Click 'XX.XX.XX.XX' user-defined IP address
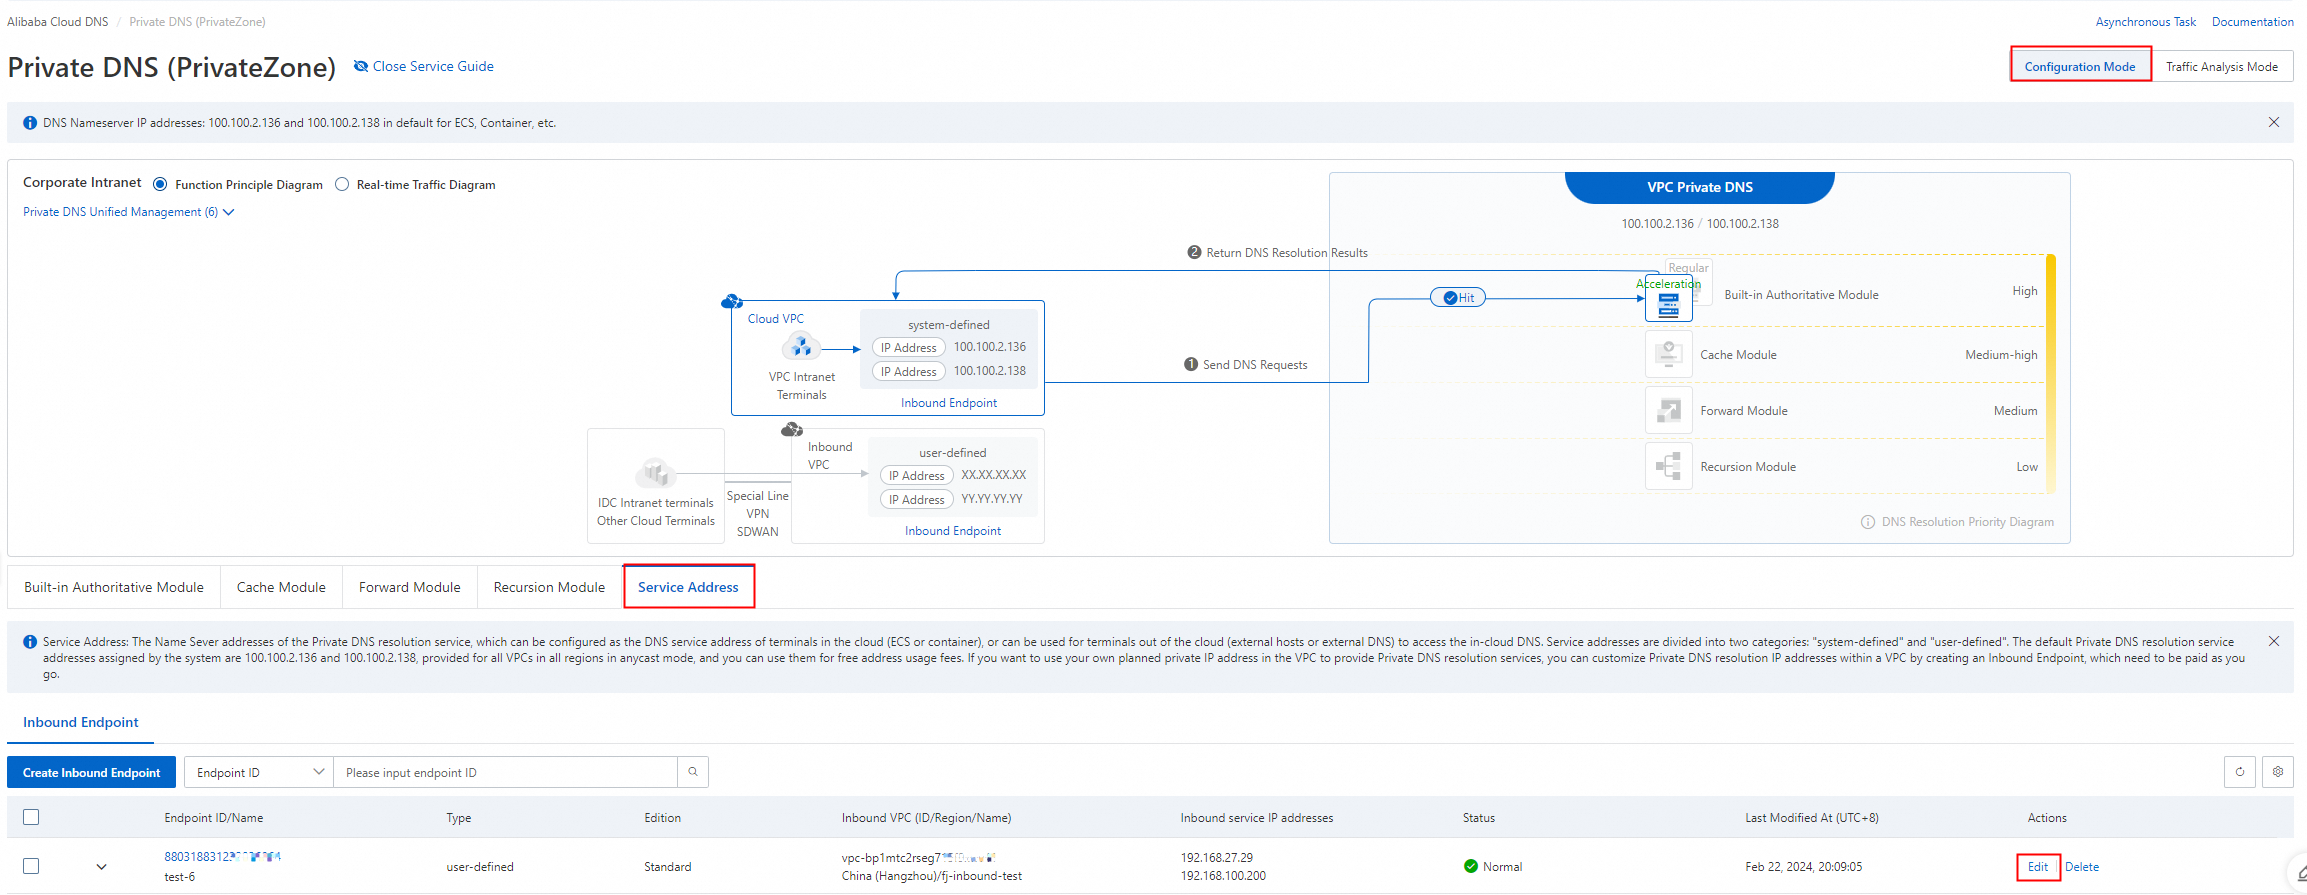This screenshot has height=895, width=2307. click(x=994, y=475)
